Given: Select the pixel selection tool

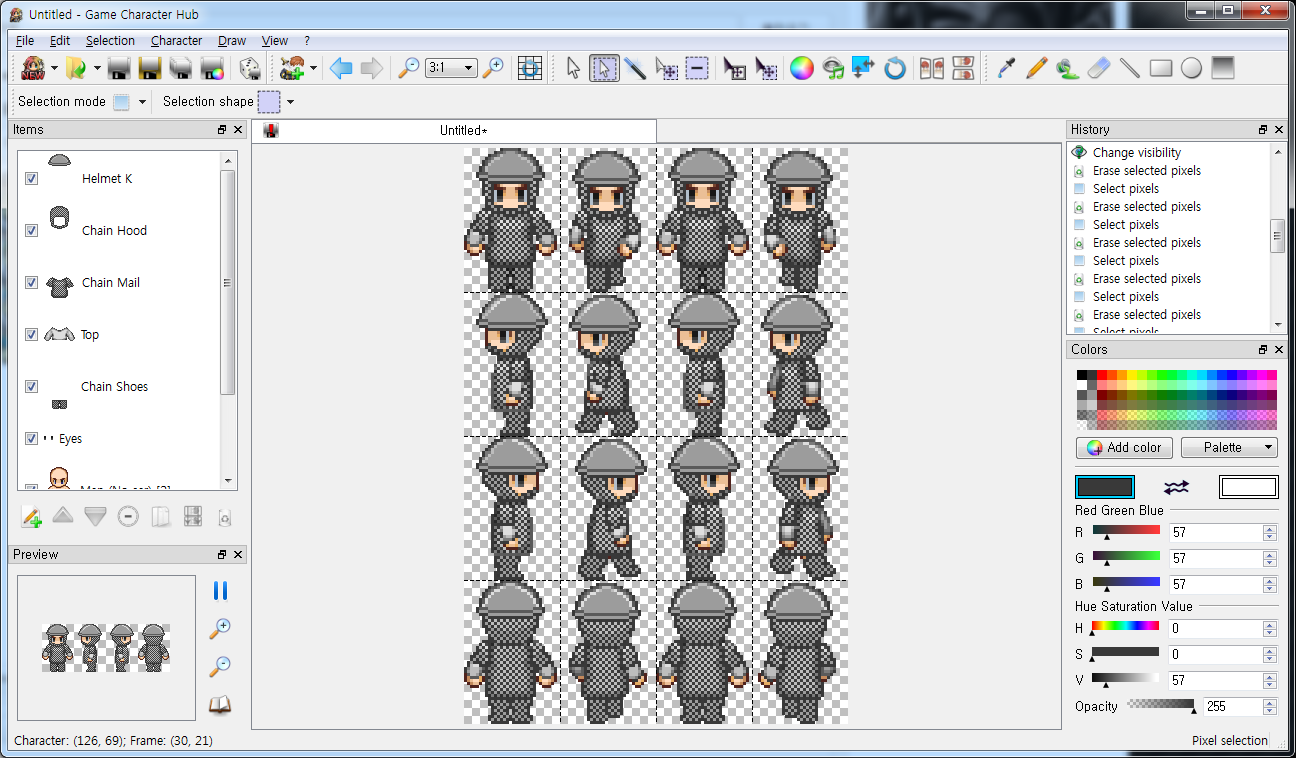Looking at the screenshot, I should [x=604, y=68].
